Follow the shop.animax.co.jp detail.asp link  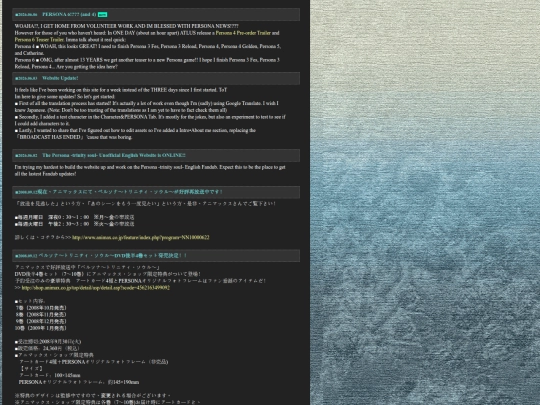[x=95, y=288]
